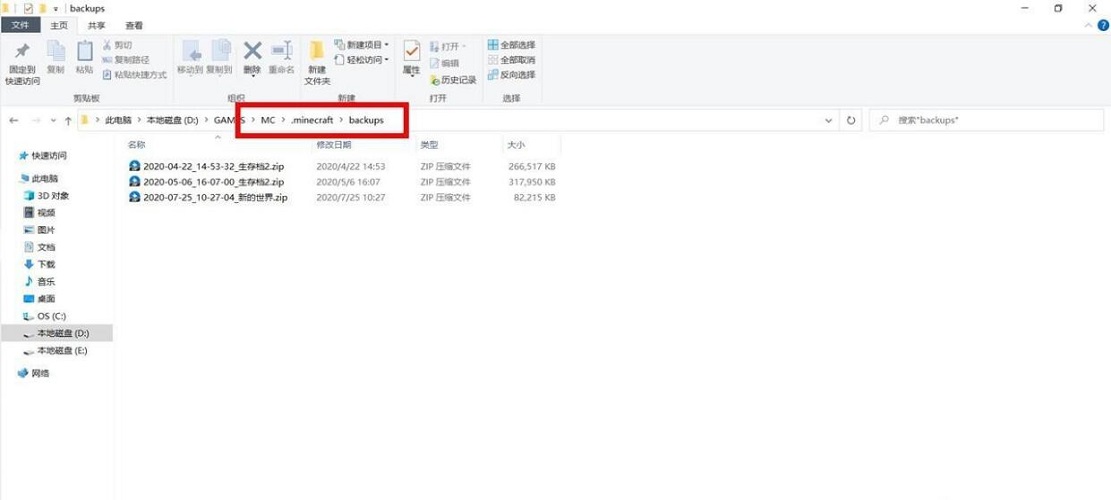Collapse the ribbon with the chevron
Screen dimensions: 1111x500
(x=1090, y=25)
